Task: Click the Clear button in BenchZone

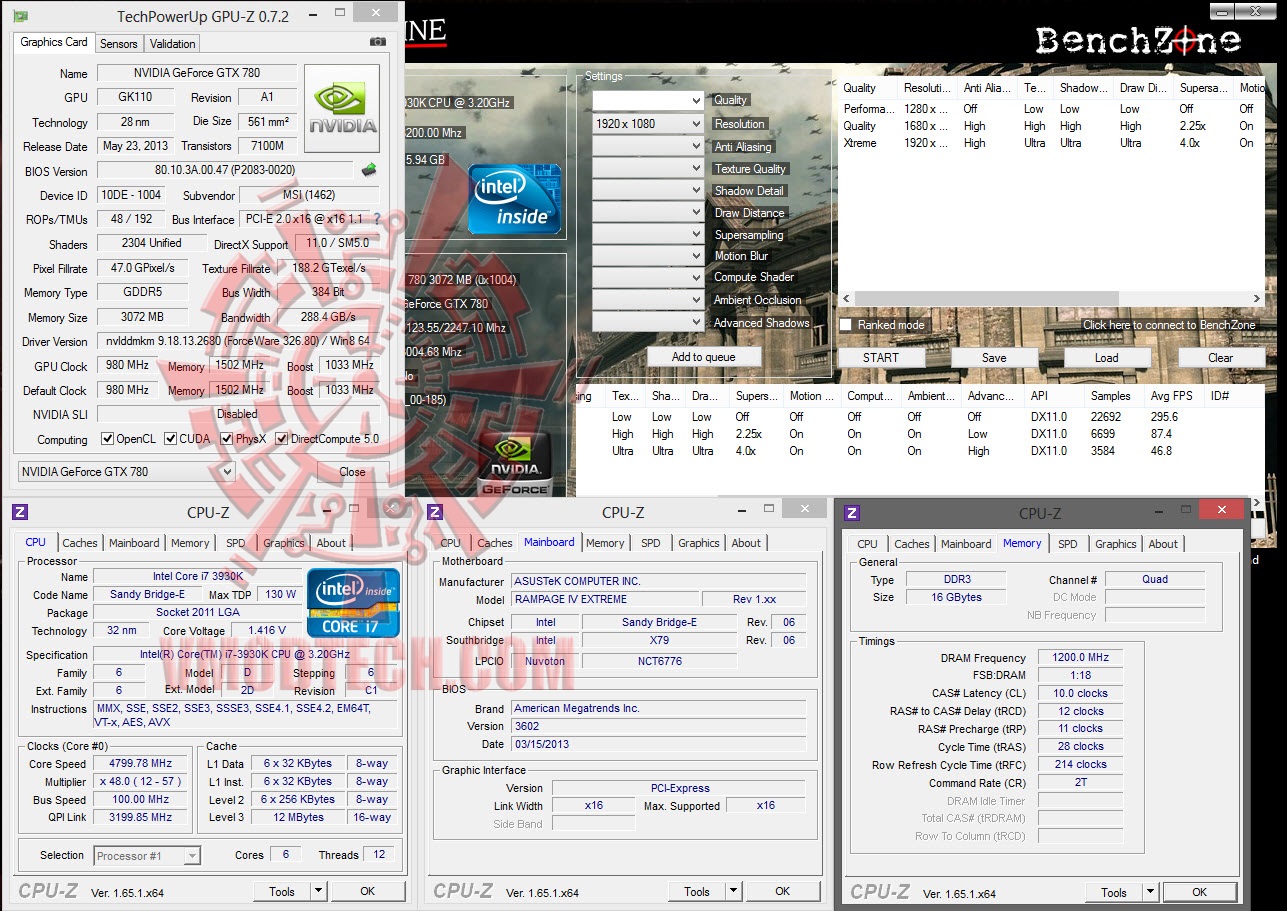Action: click(1221, 357)
